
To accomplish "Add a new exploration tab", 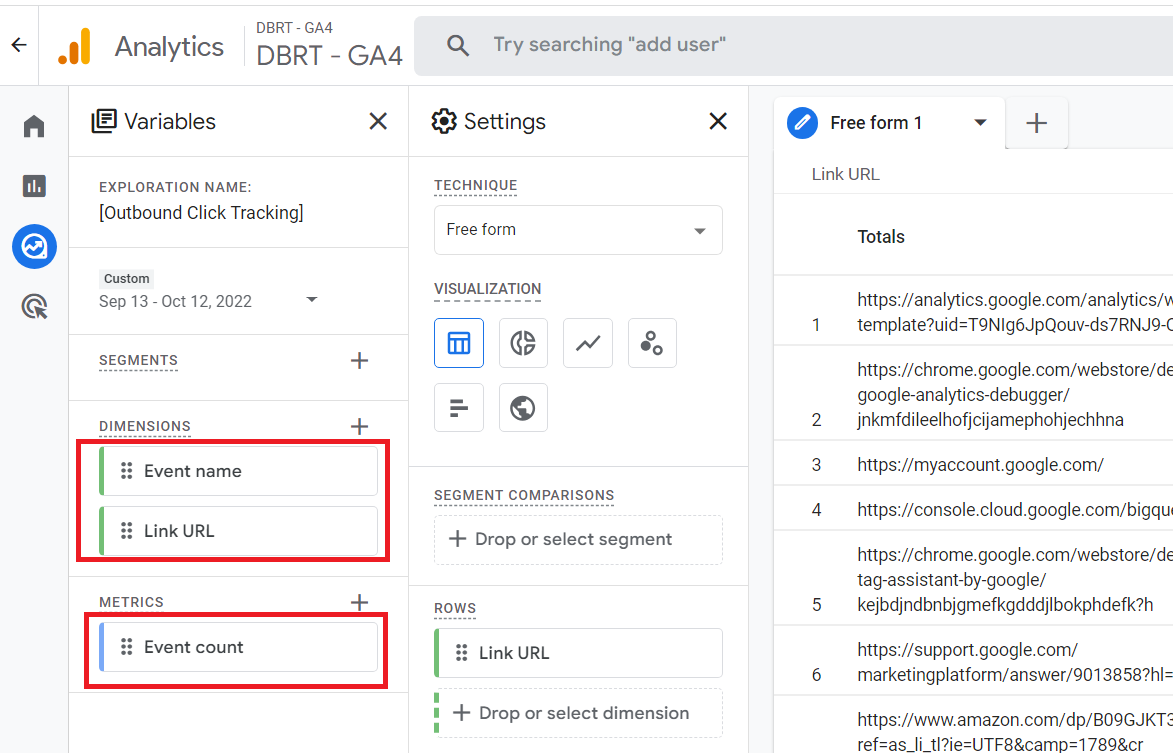I will click(x=1036, y=123).
